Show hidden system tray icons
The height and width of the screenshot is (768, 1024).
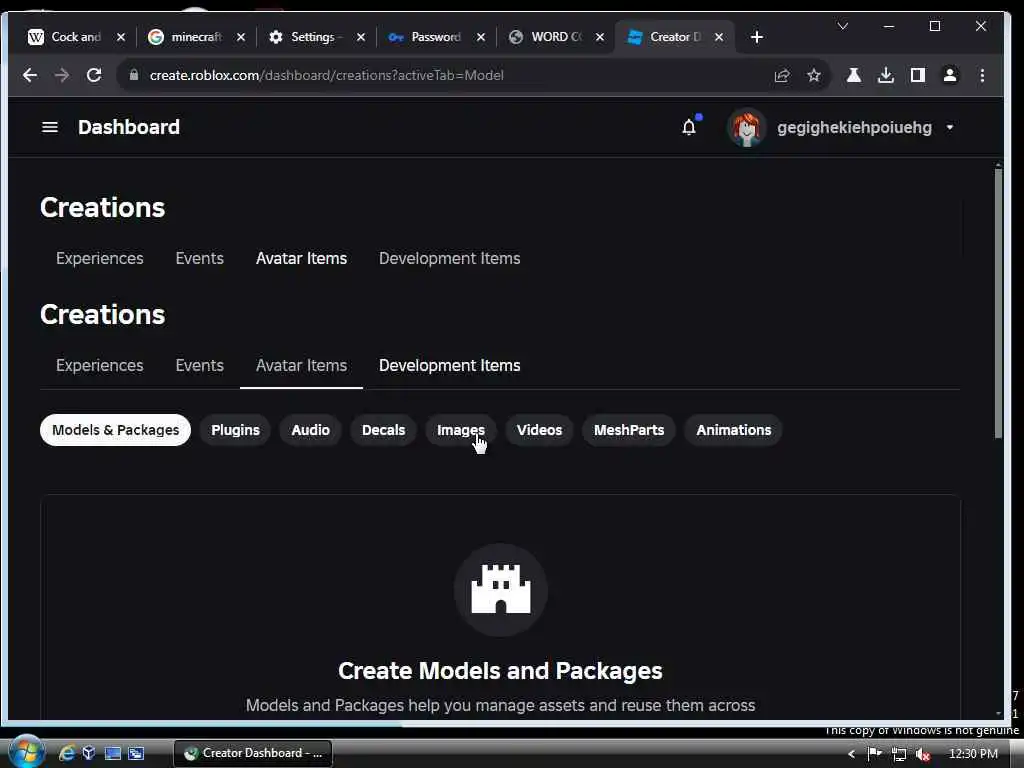click(x=851, y=754)
